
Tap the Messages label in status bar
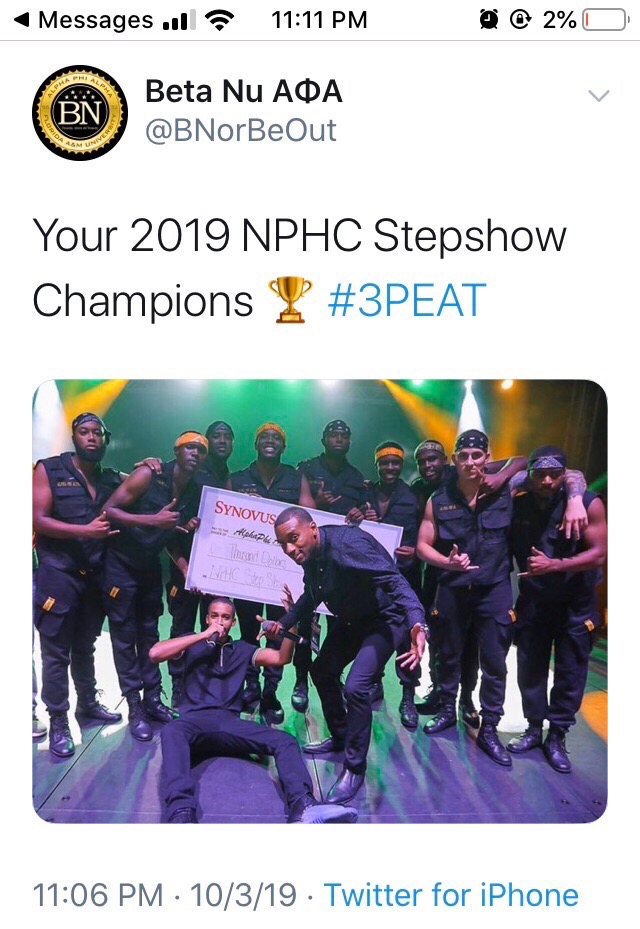coord(95,20)
